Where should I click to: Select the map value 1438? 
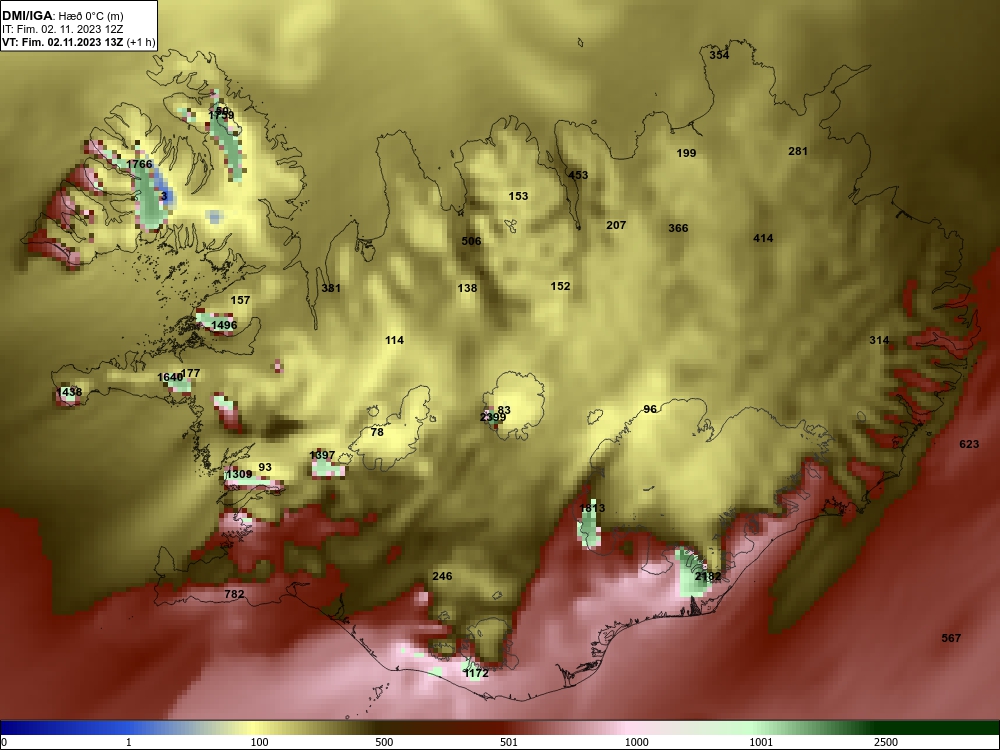pyautogui.click(x=70, y=392)
